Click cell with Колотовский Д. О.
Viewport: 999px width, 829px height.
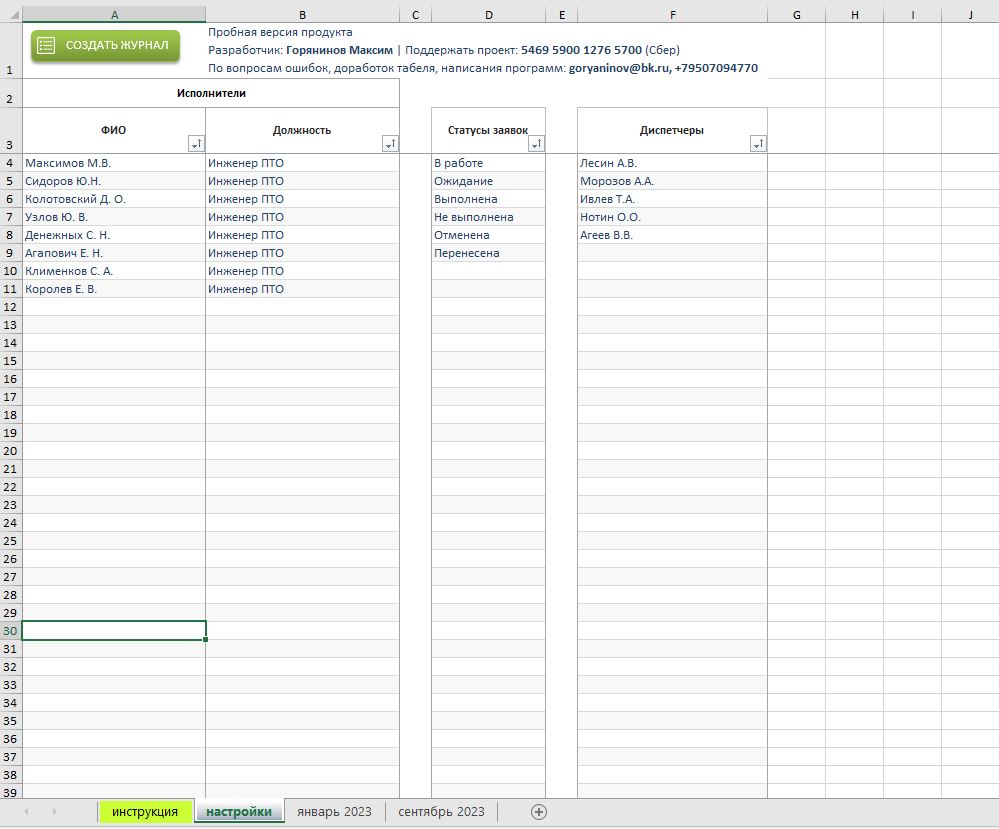click(x=114, y=199)
